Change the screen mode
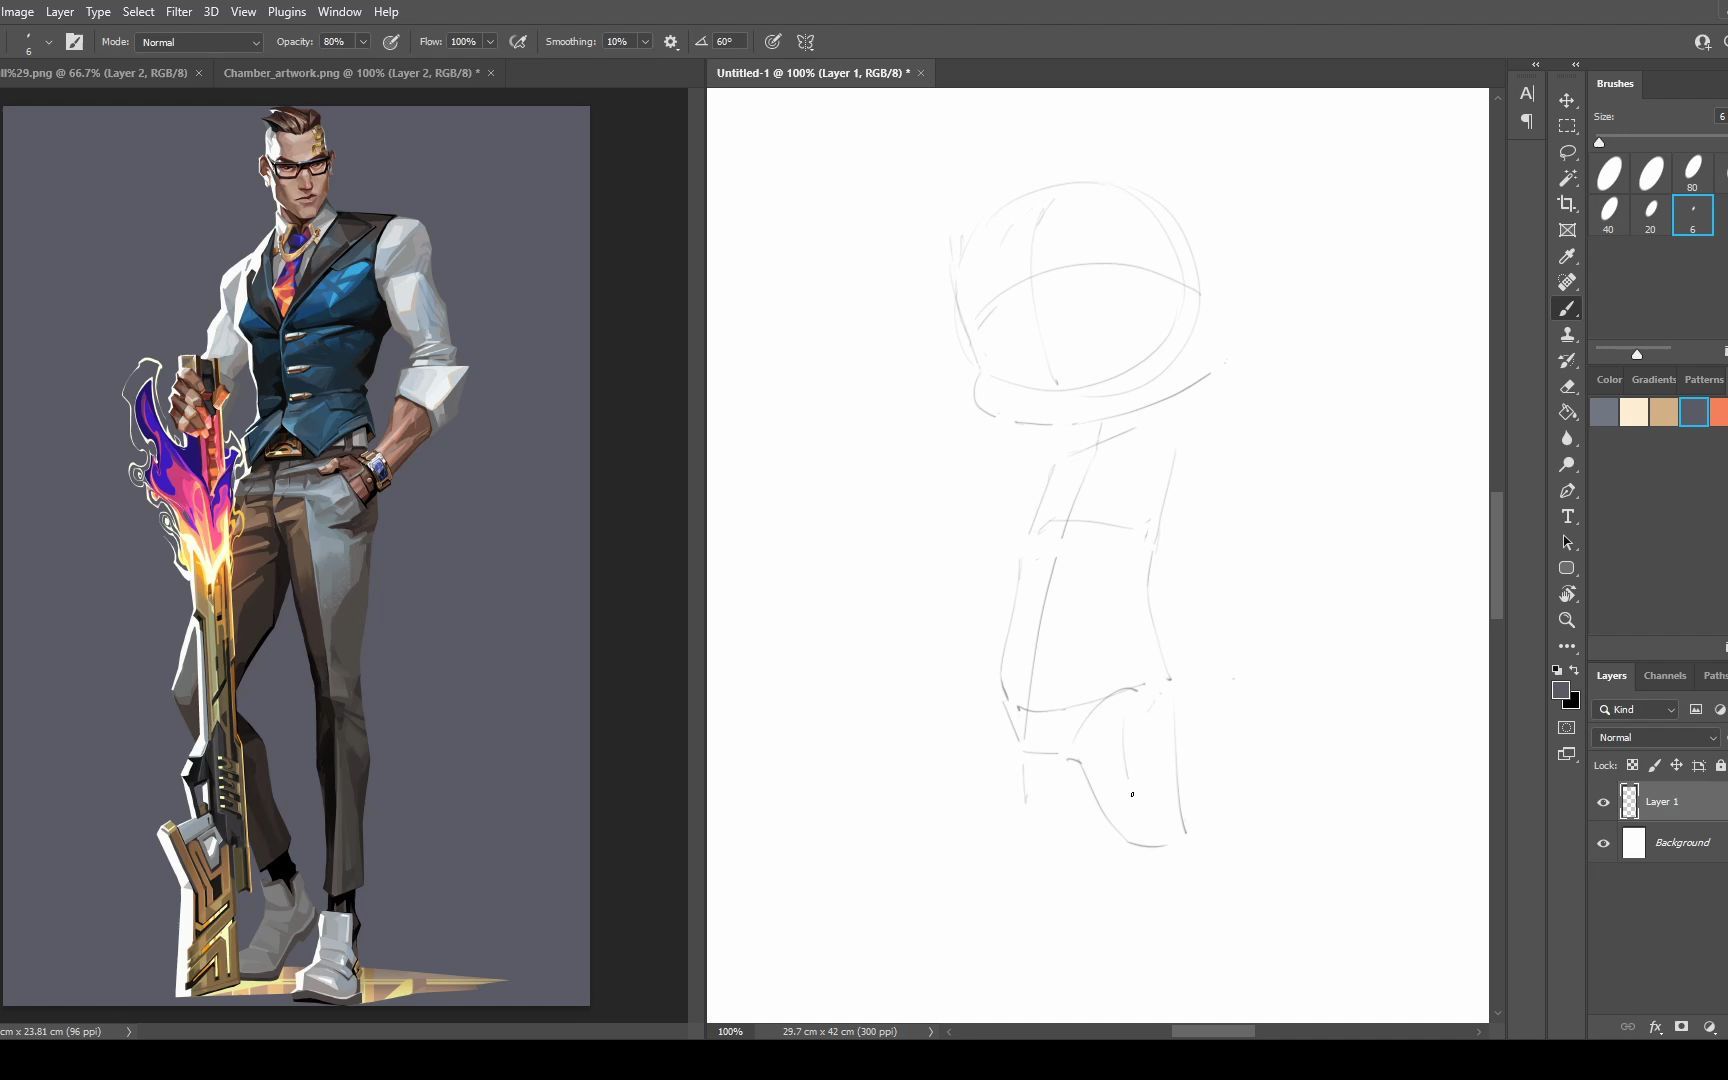 coord(1567,754)
